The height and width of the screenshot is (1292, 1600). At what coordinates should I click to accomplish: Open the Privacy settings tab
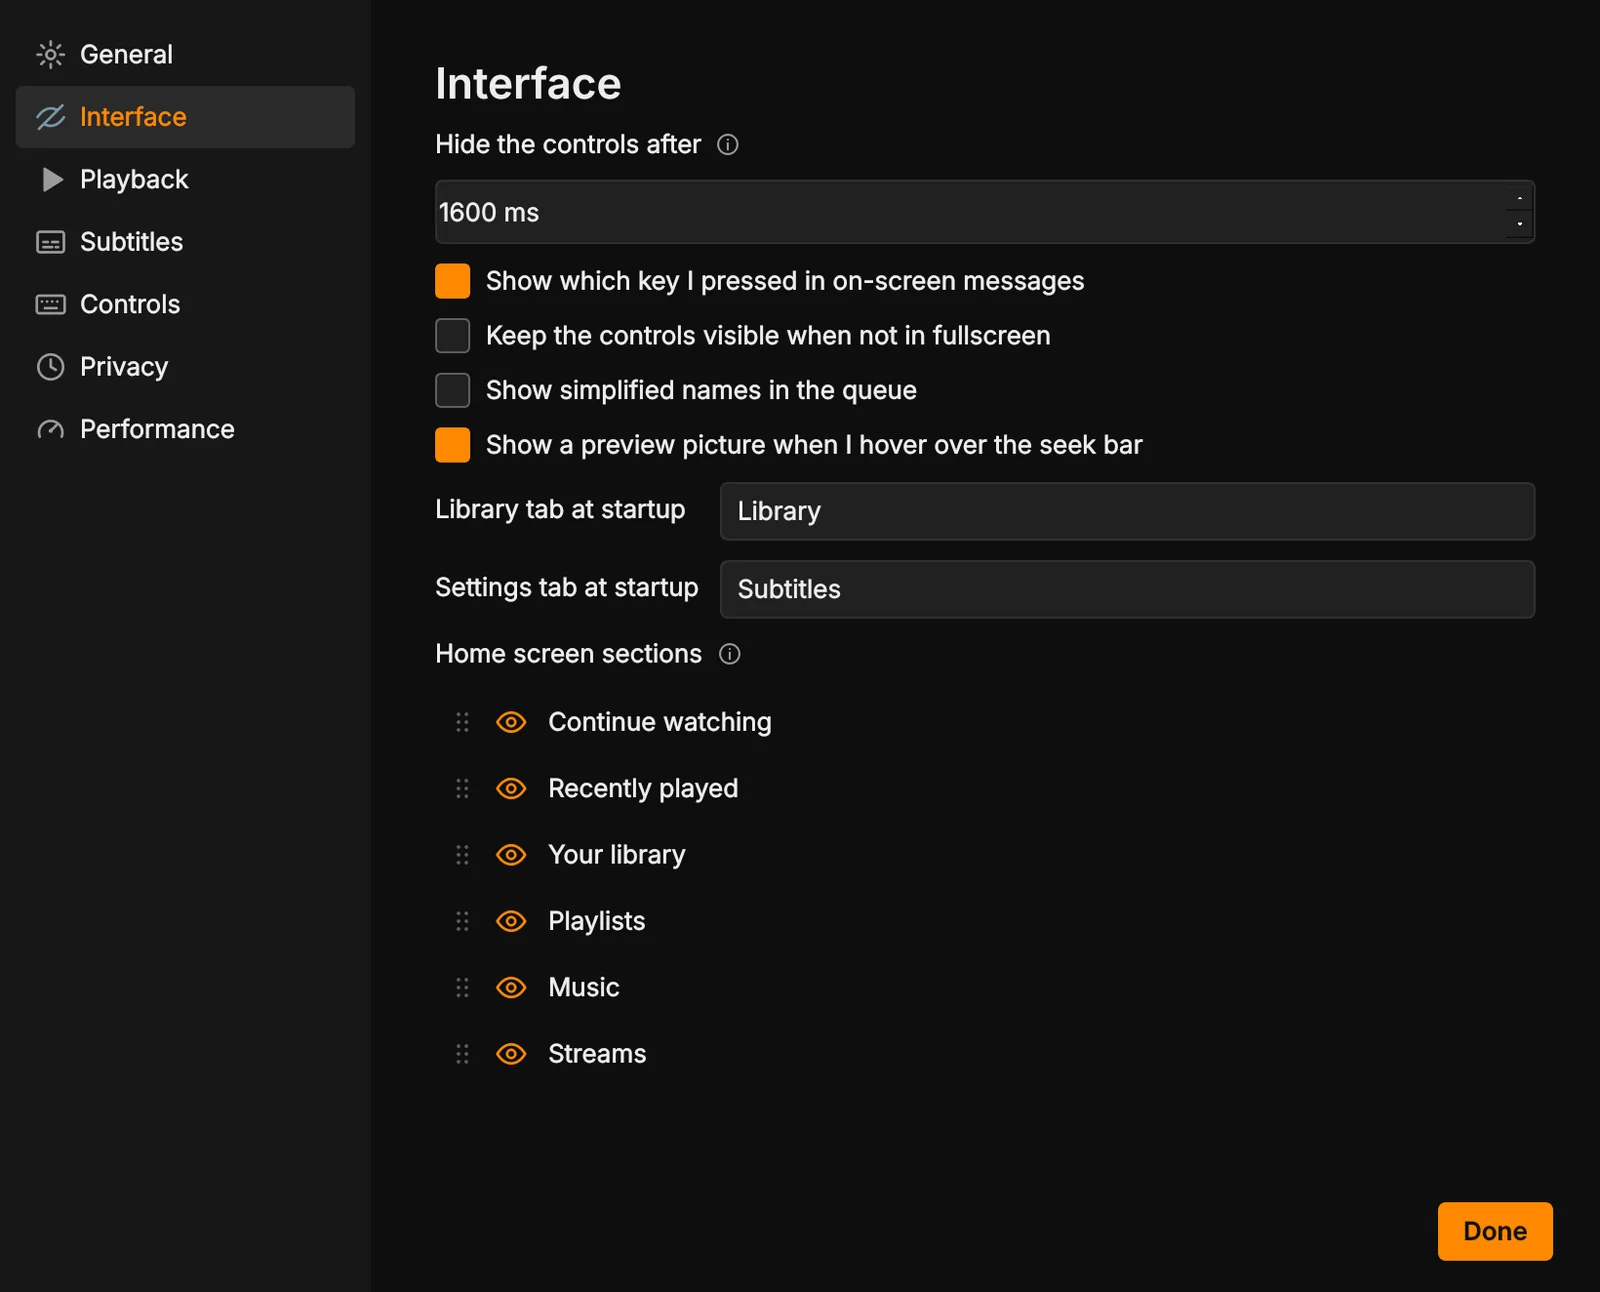[x=185, y=367]
